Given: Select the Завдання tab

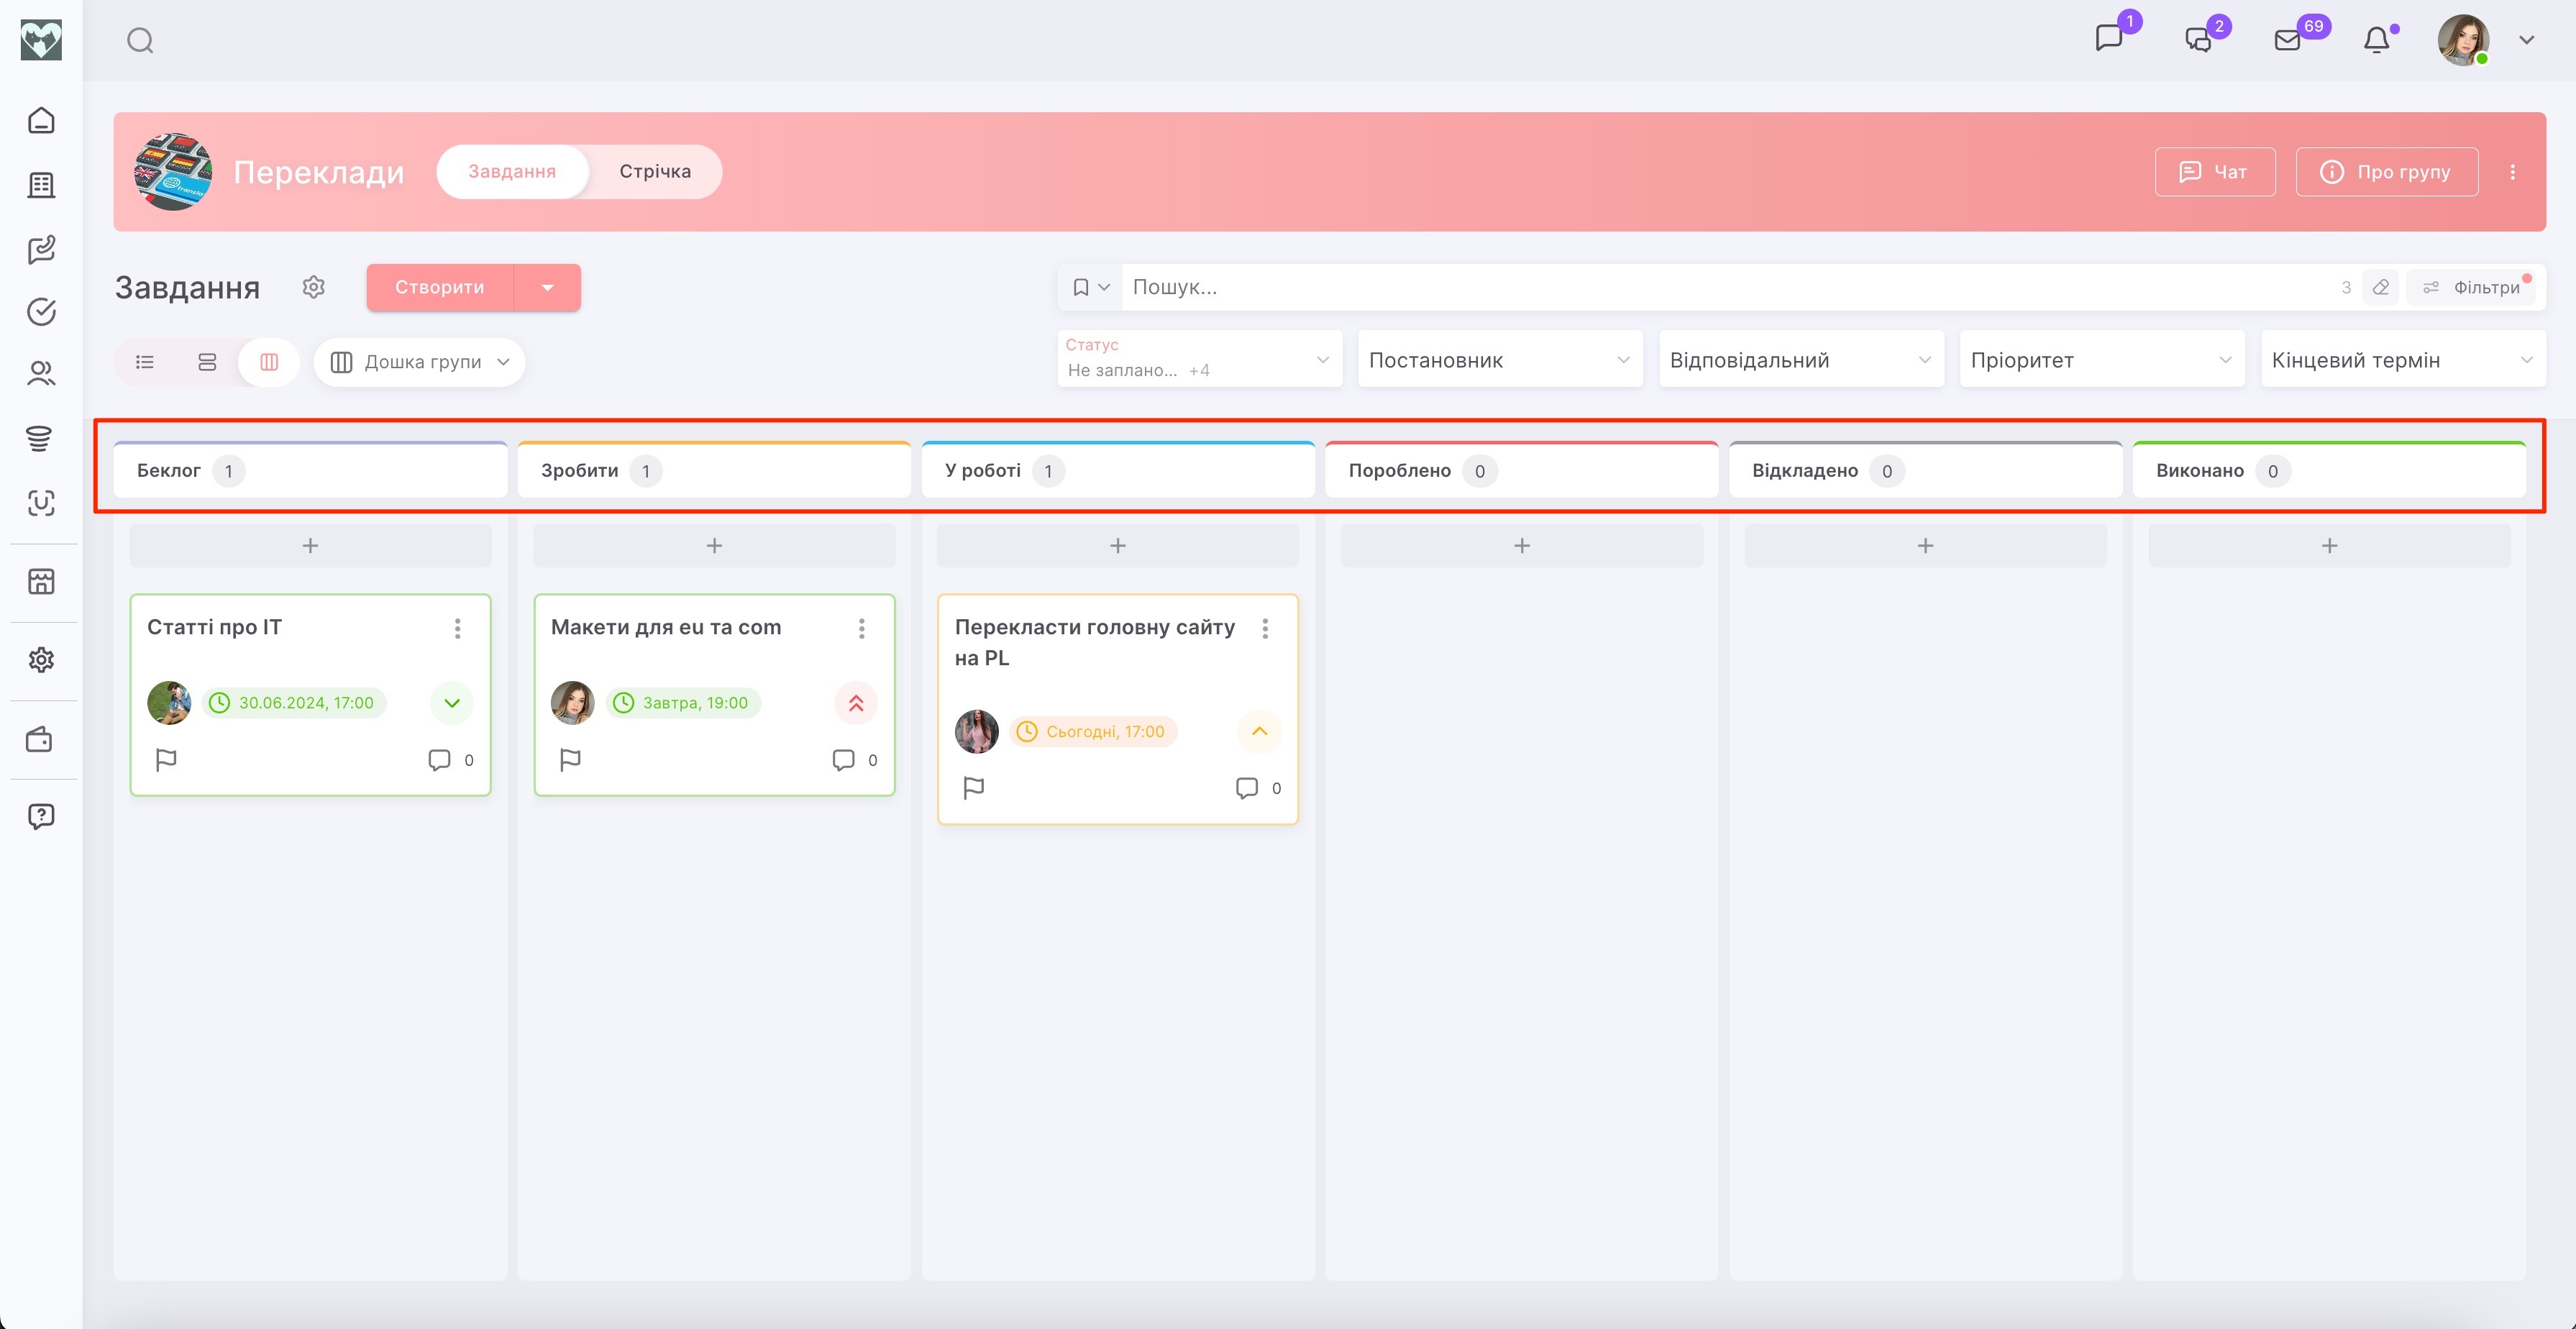Looking at the screenshot, I should pyautogui.click(x=512, y=171).
